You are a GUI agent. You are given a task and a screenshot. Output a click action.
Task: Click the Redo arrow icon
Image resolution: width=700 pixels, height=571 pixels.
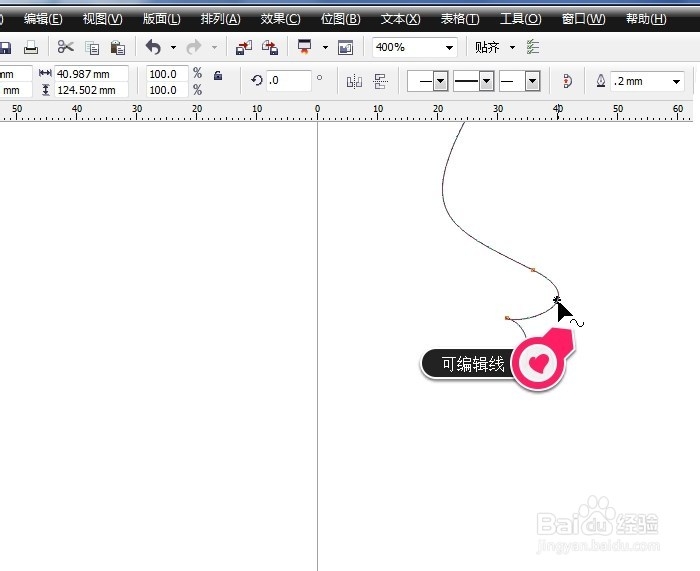pos(194,47)
